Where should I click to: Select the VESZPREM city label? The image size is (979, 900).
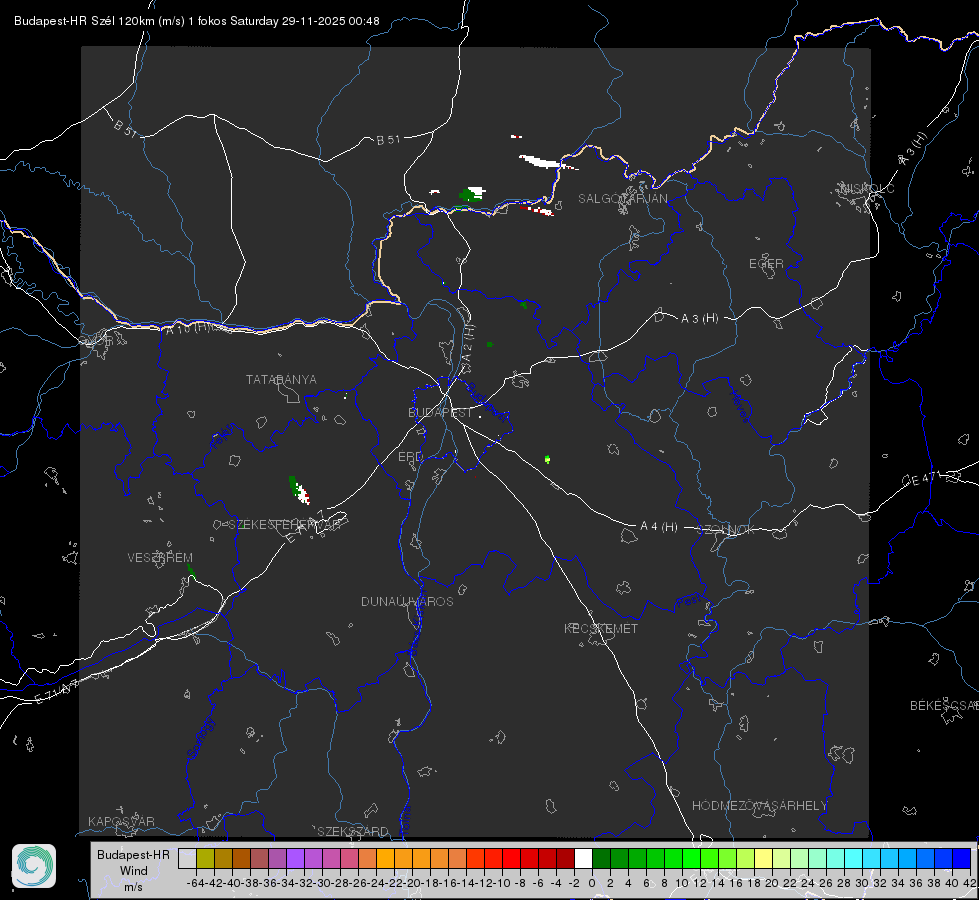point(160,558)
